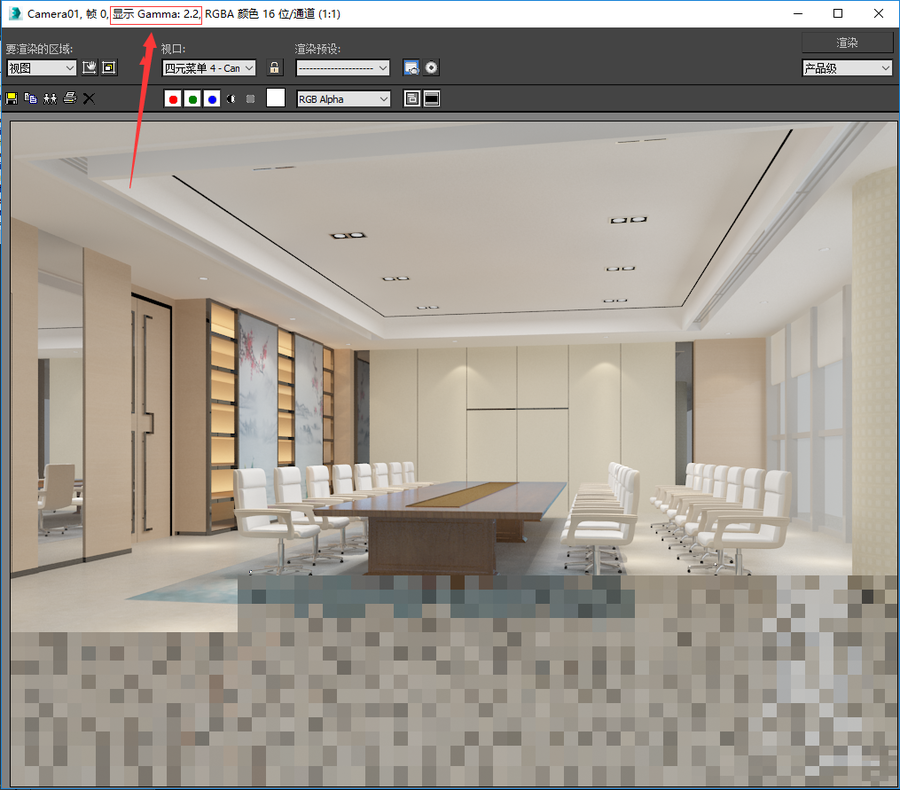Minimize the render frame window
The height and width of the screenshot is (790, 900).
coord(798,13)
